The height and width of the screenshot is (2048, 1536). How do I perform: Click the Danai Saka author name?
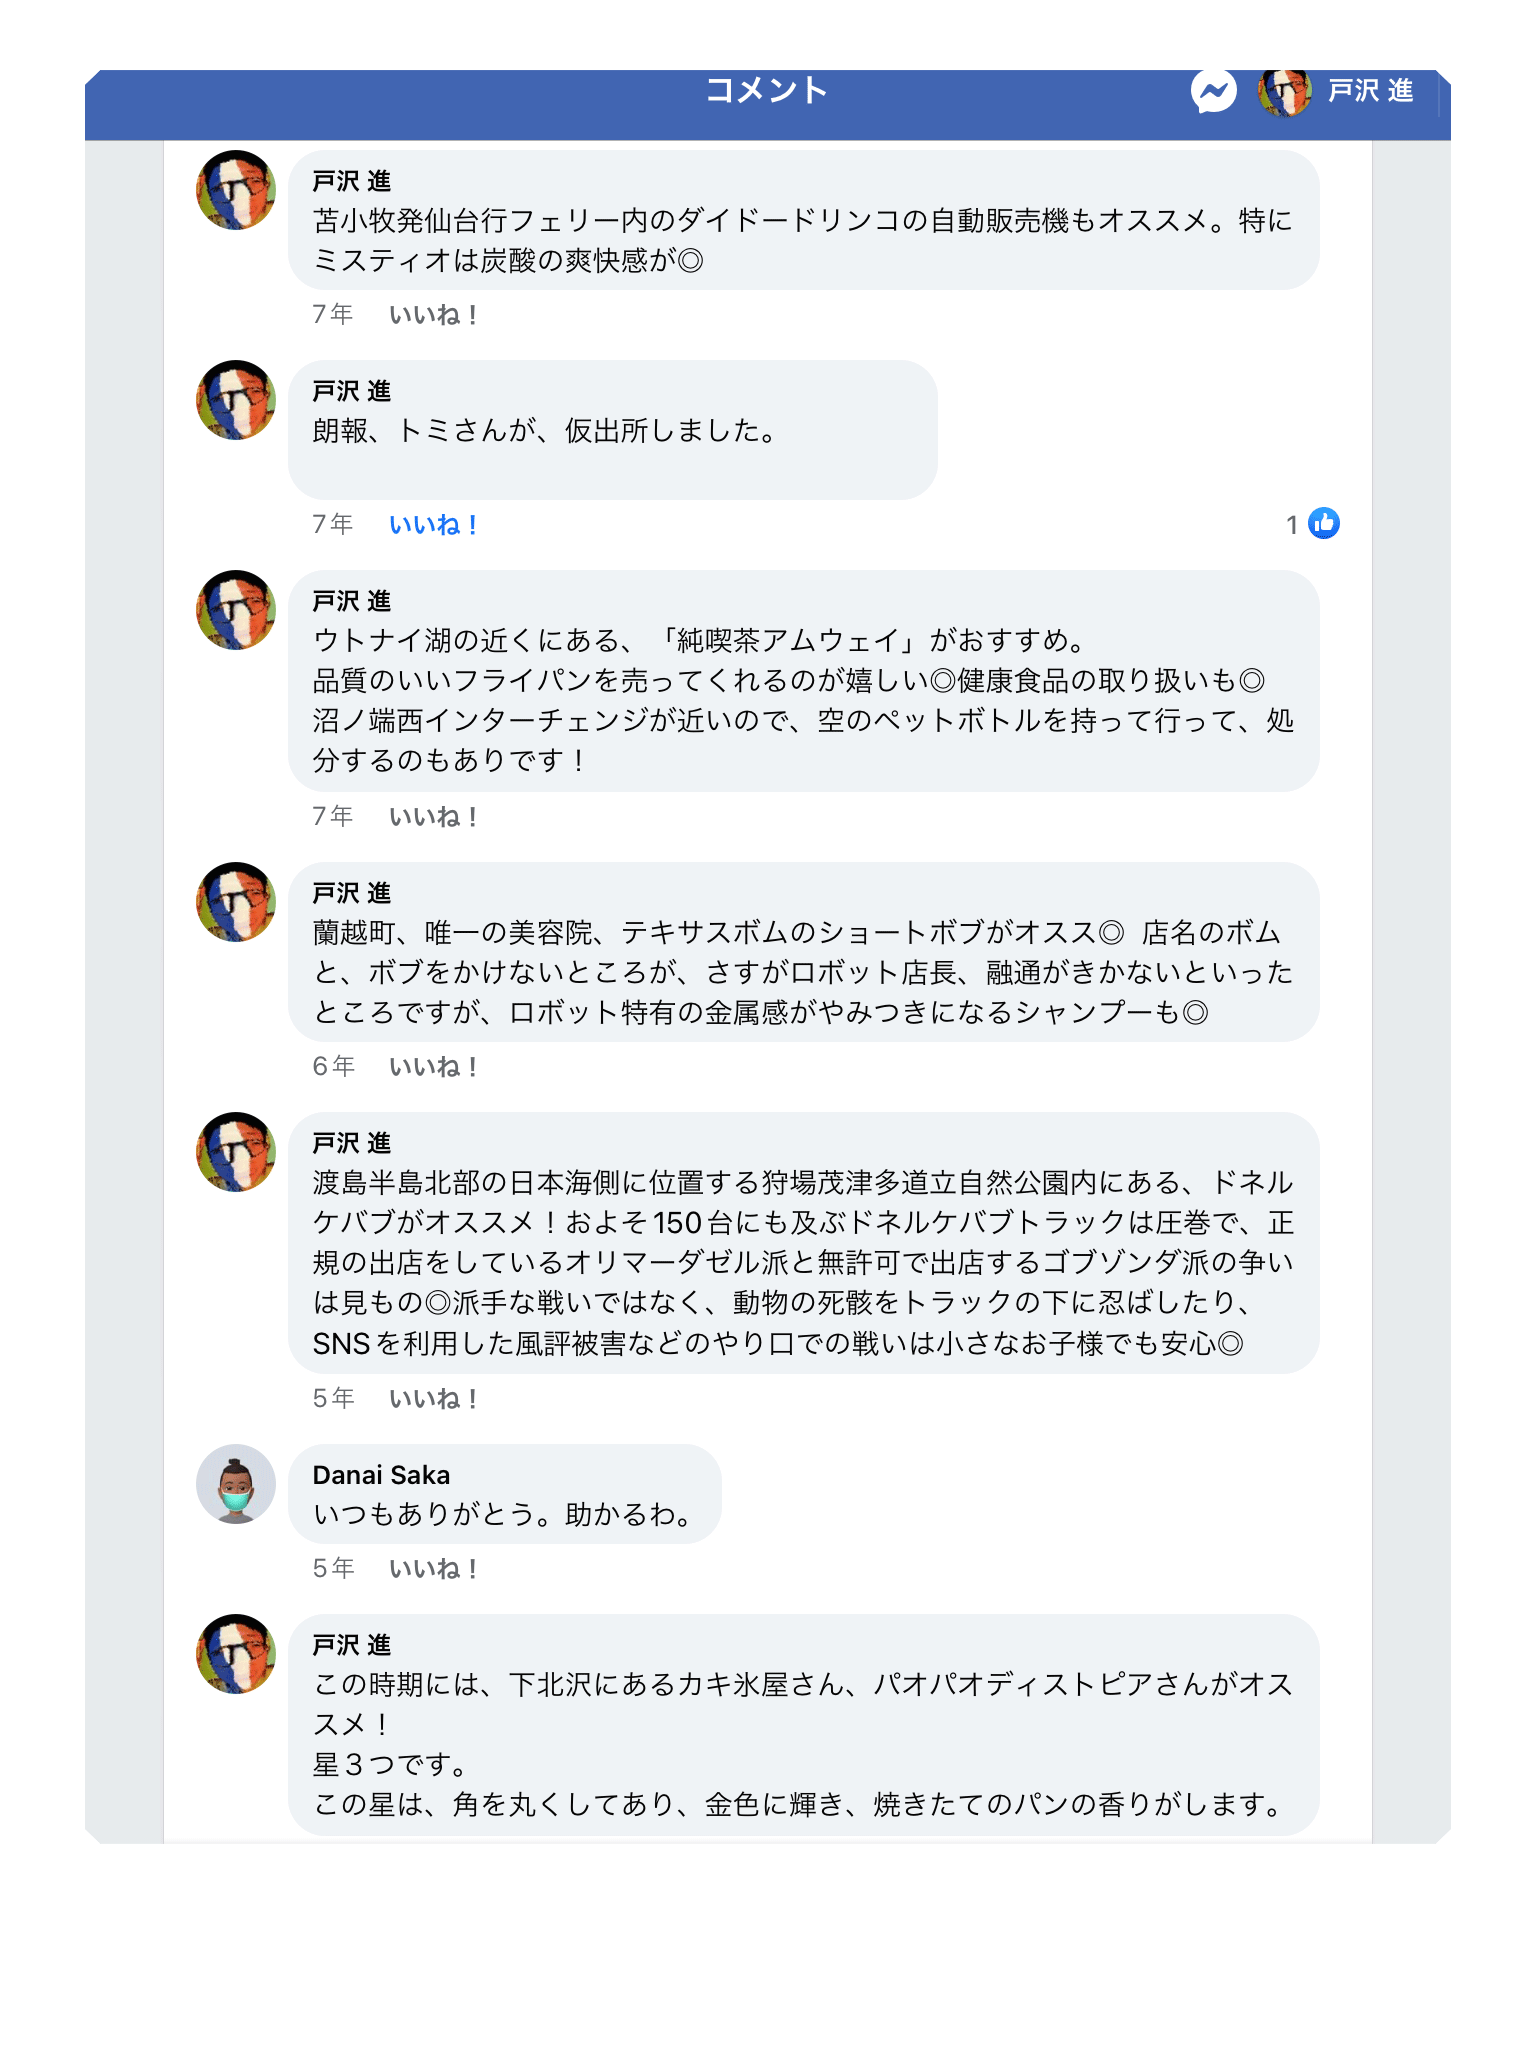(x=381, y=1475)
